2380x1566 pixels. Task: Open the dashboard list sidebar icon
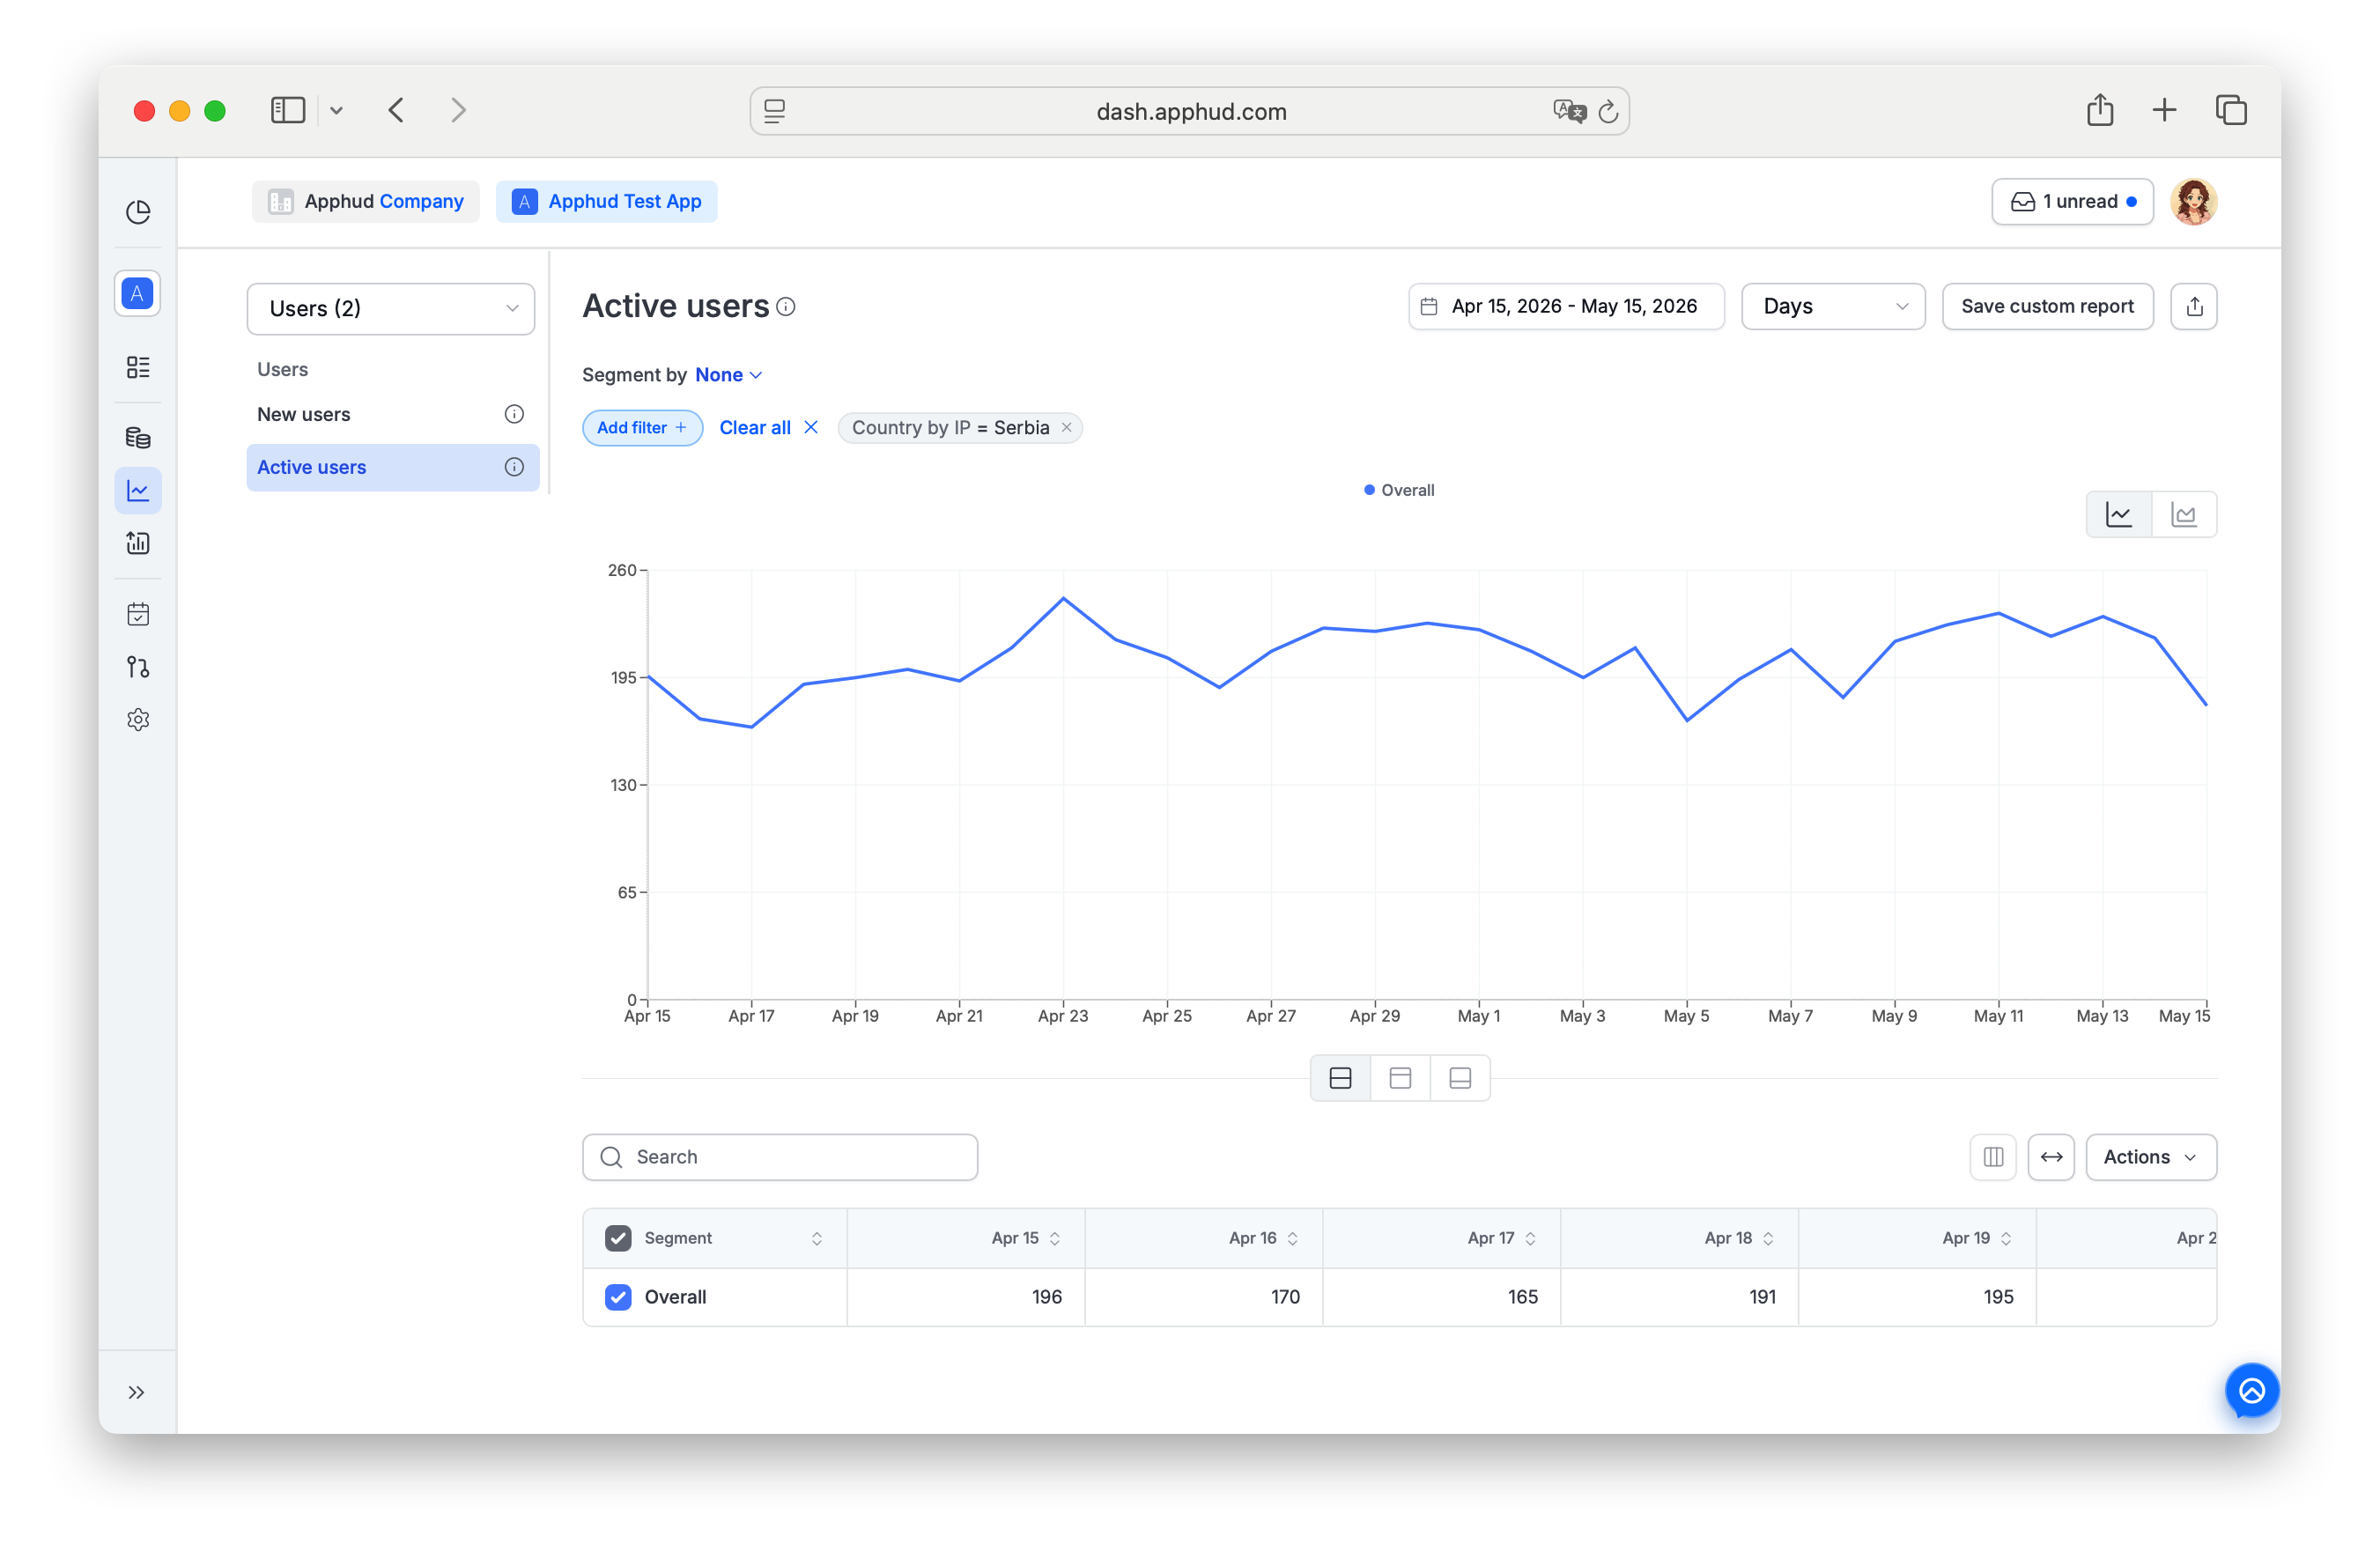click(138, 367)
